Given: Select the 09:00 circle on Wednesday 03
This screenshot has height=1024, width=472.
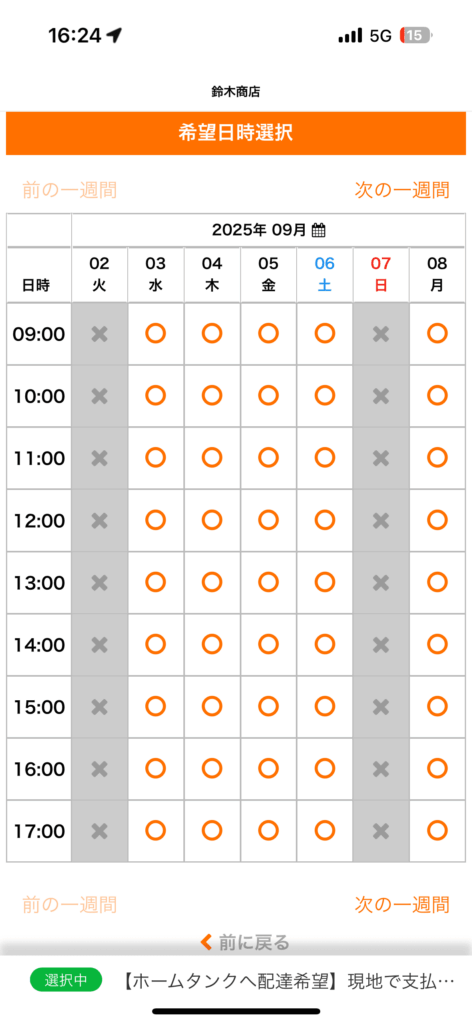Looking at the screenshot, I should 155,334.
